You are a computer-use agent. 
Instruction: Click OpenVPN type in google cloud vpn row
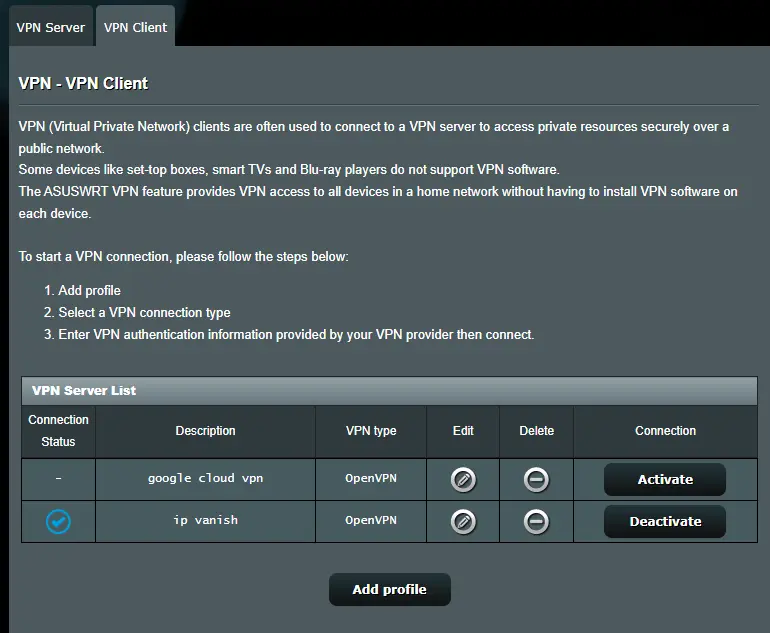coord(371,478)
